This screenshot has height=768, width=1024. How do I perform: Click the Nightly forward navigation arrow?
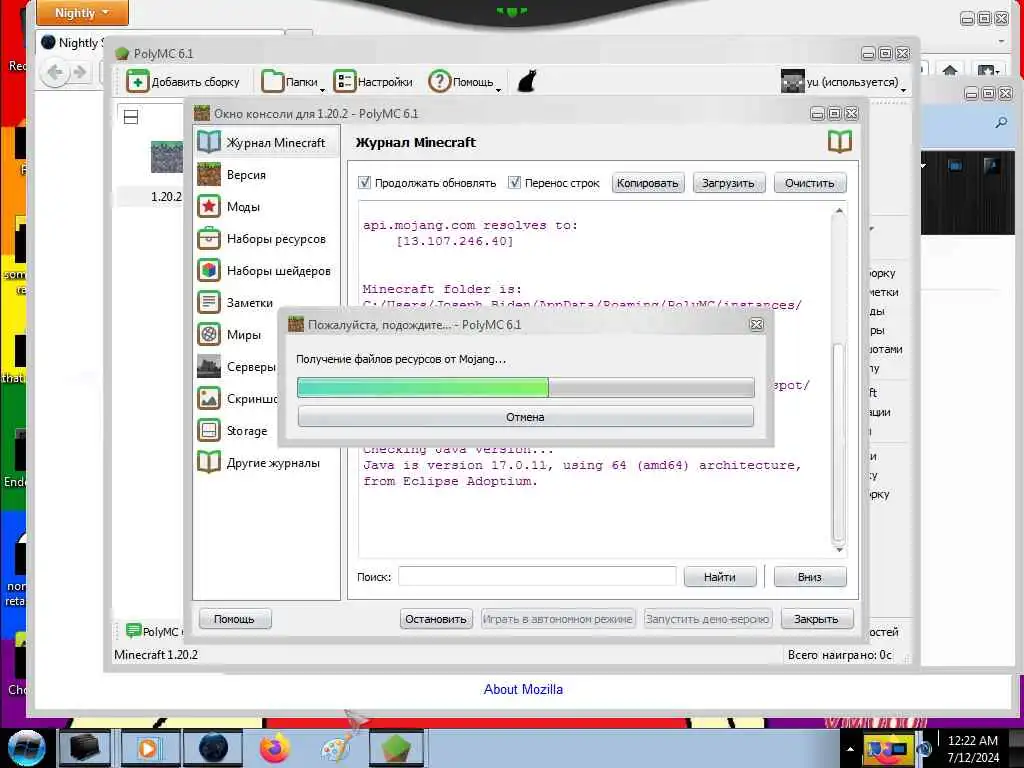coord(80,72)
